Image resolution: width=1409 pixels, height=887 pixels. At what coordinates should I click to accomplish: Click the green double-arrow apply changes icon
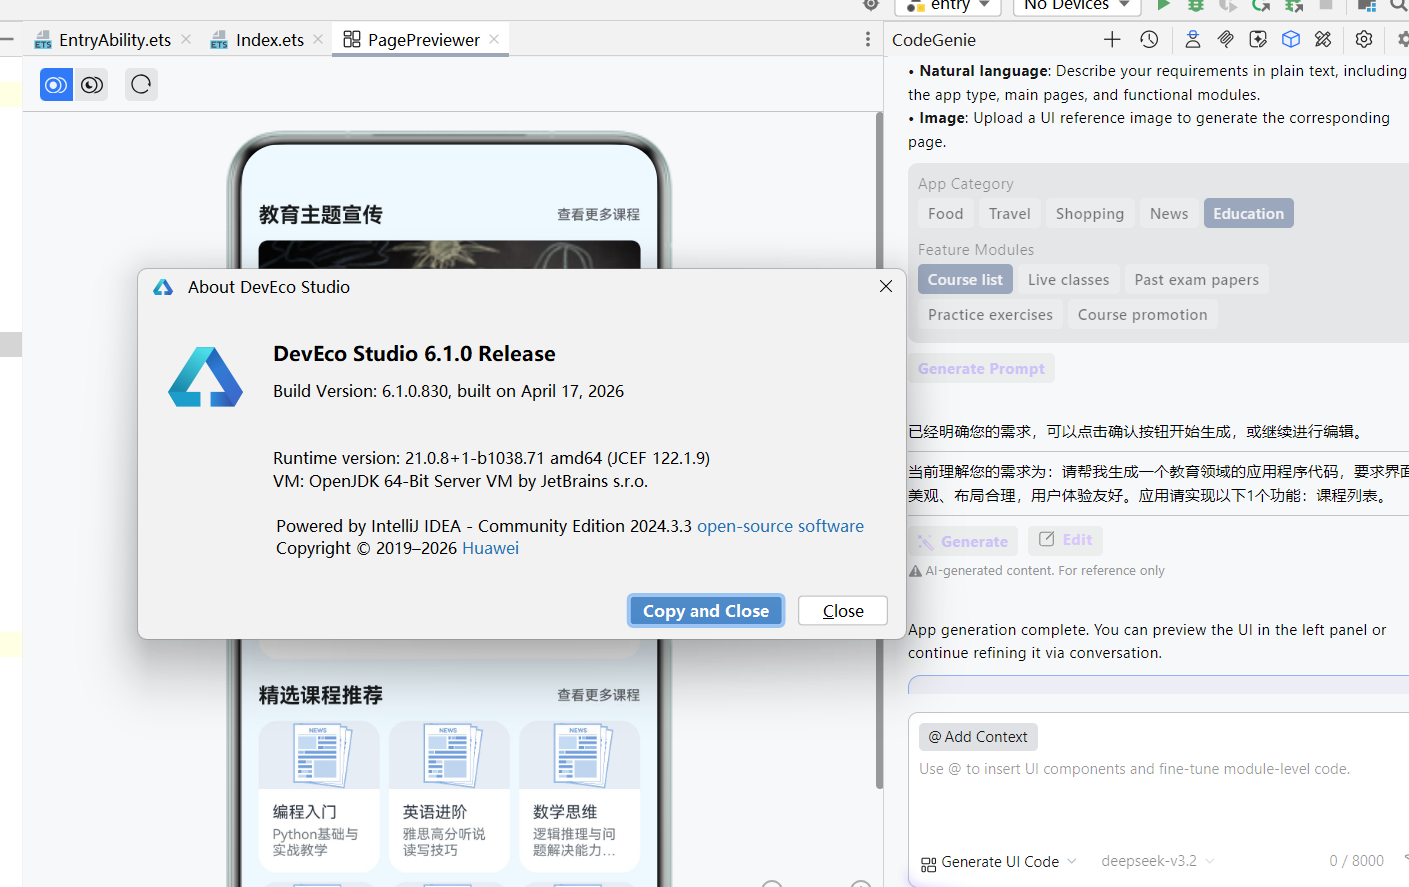point(1294,5)
